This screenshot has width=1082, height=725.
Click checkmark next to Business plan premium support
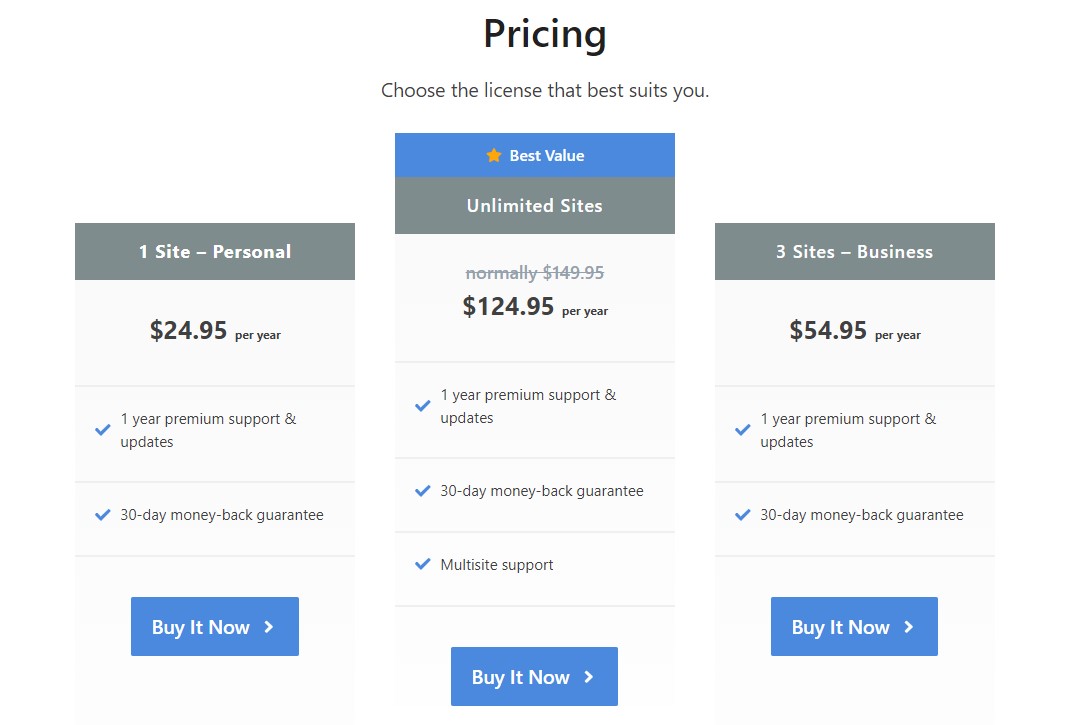point(742,430)
